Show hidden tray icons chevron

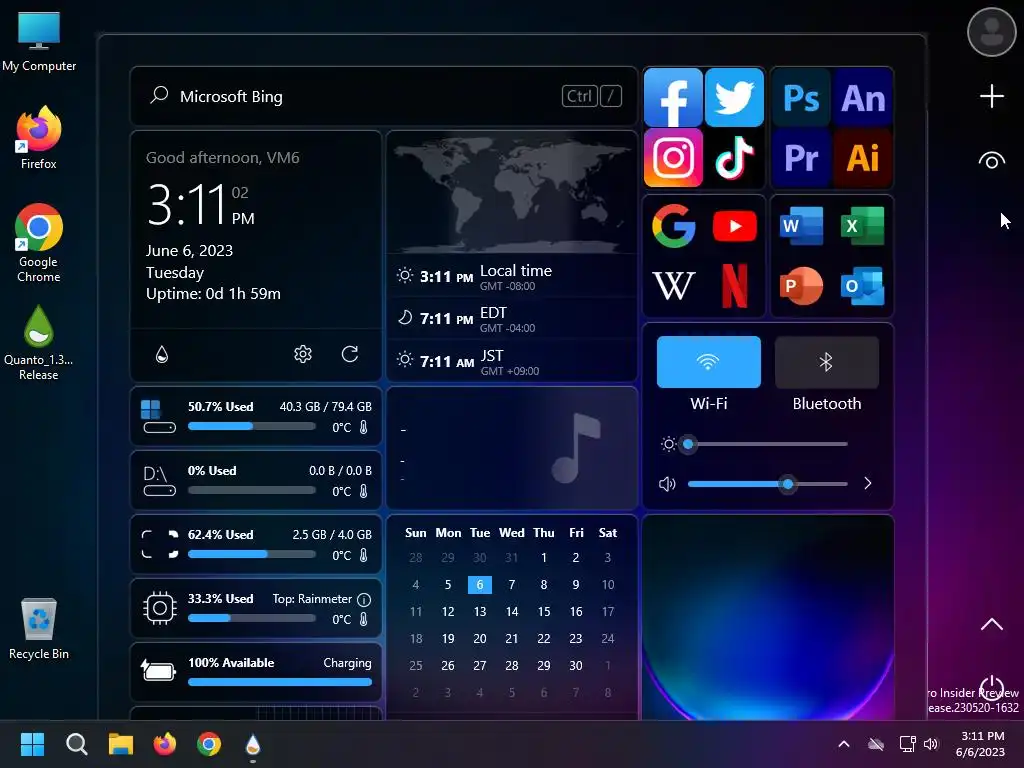[844, 744]
